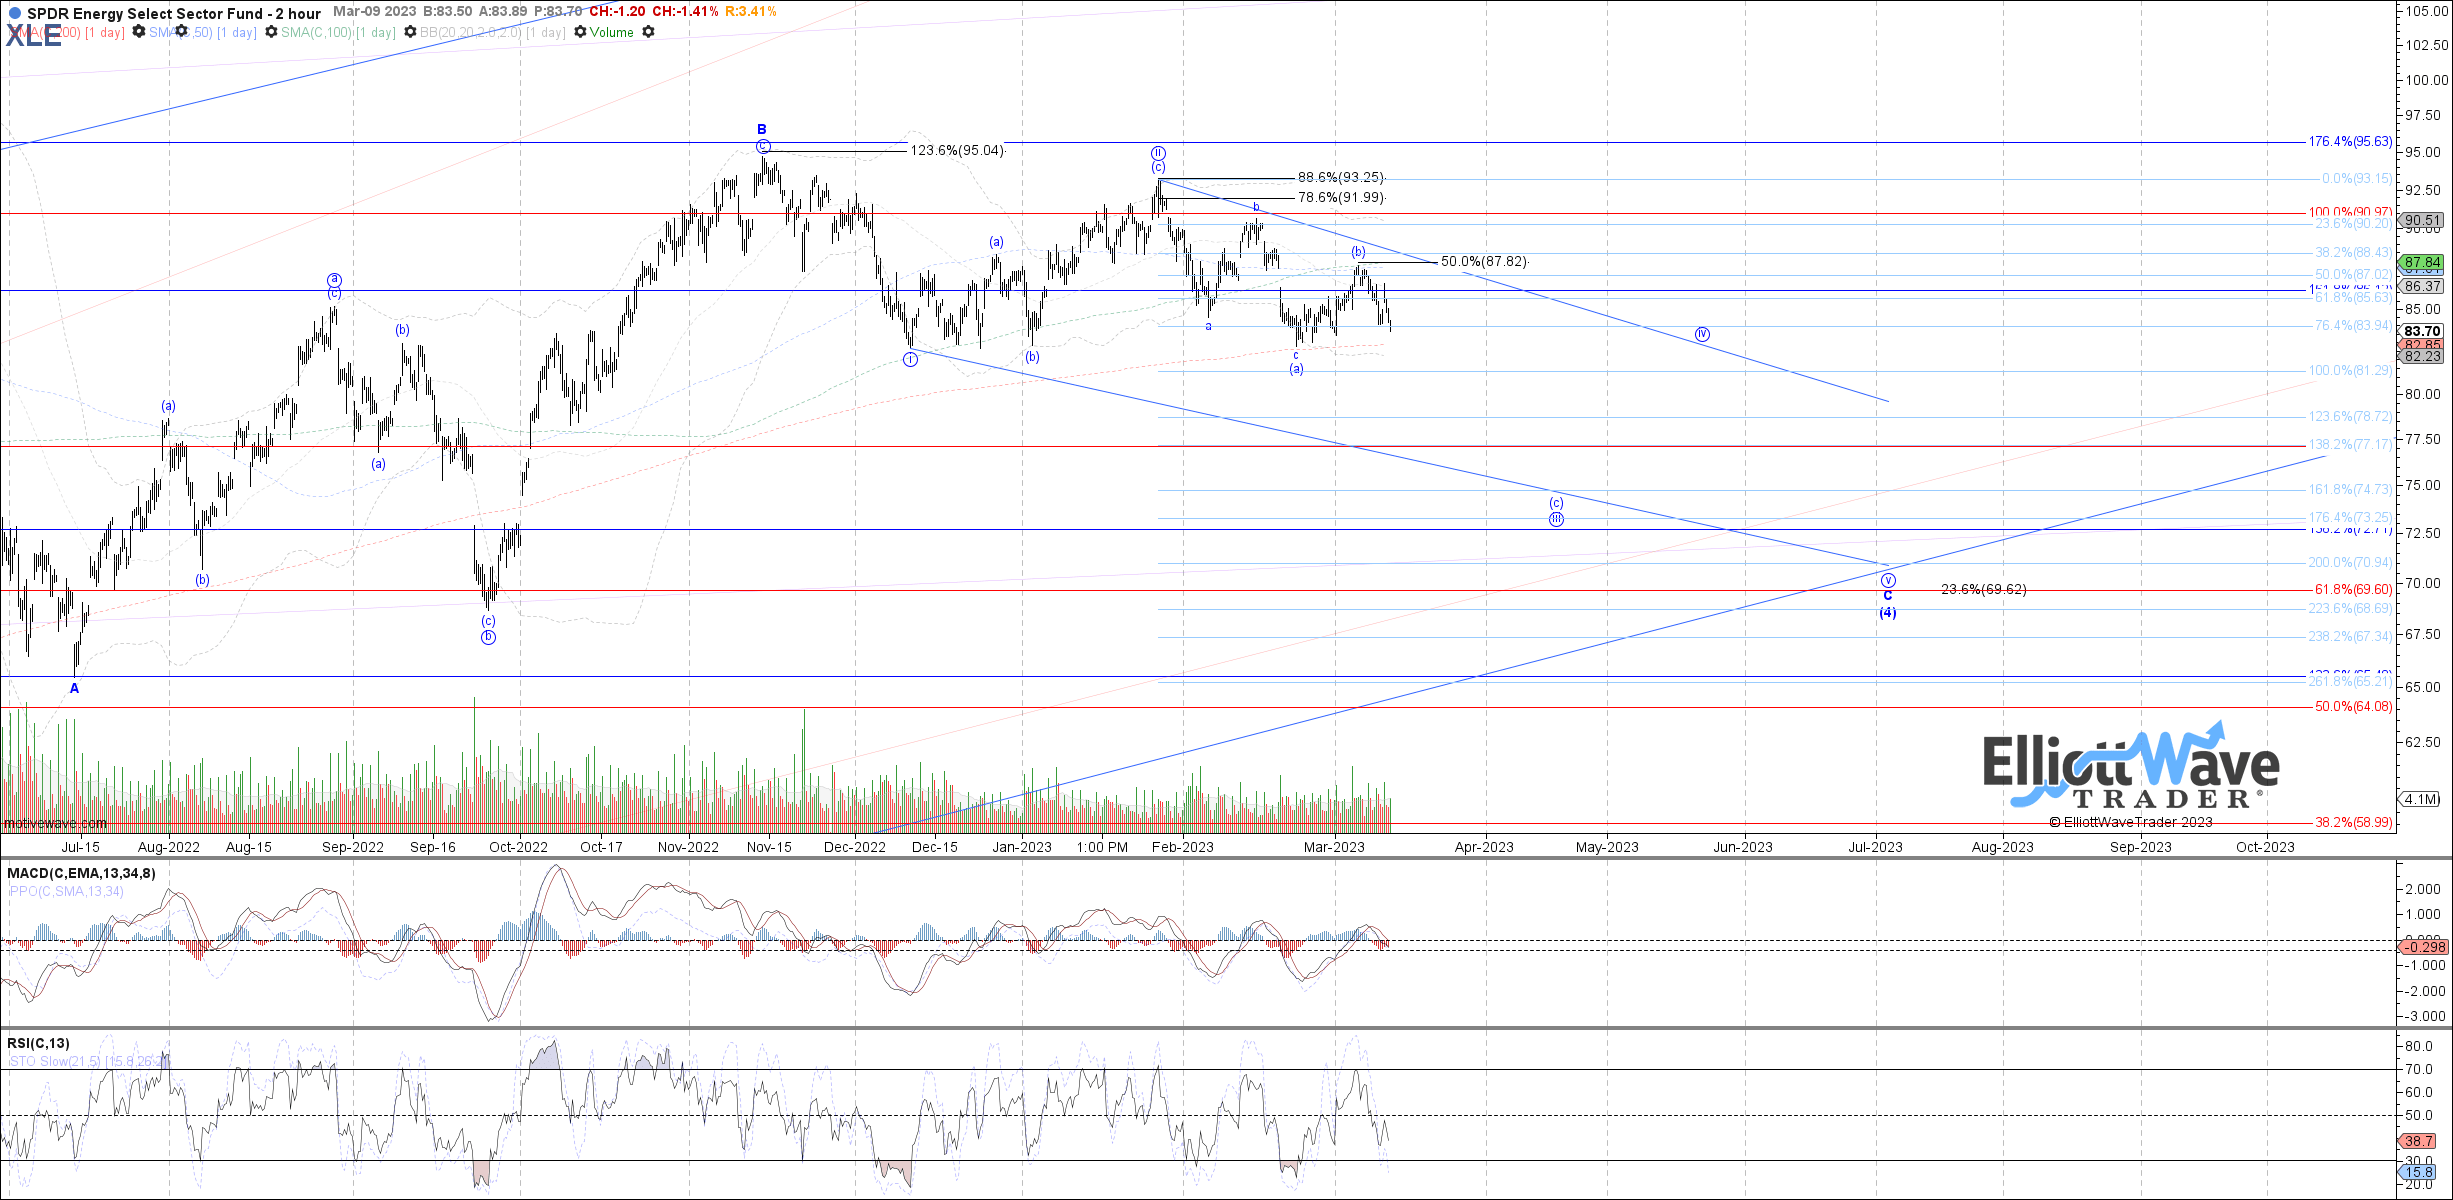
Task: Open the SMA(C,50) settings gear
Action: [x=271, y=32]
